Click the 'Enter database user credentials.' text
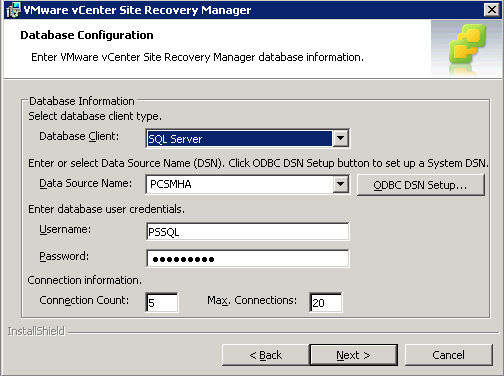 pyautogui.click(x=106, y=209)
